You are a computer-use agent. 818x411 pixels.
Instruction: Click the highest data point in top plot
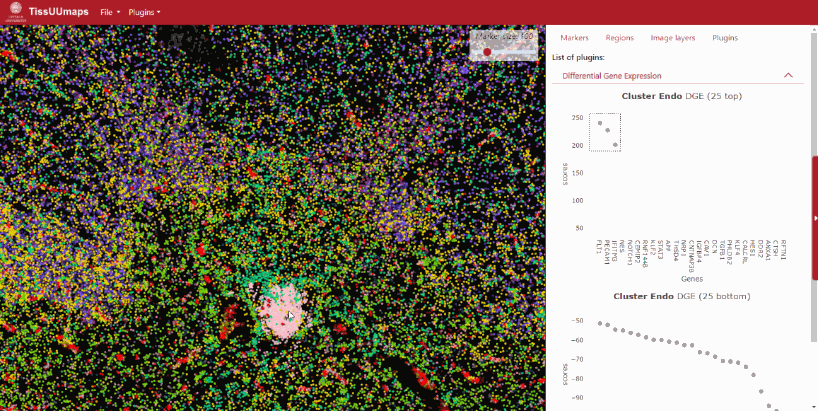(600, 123)
